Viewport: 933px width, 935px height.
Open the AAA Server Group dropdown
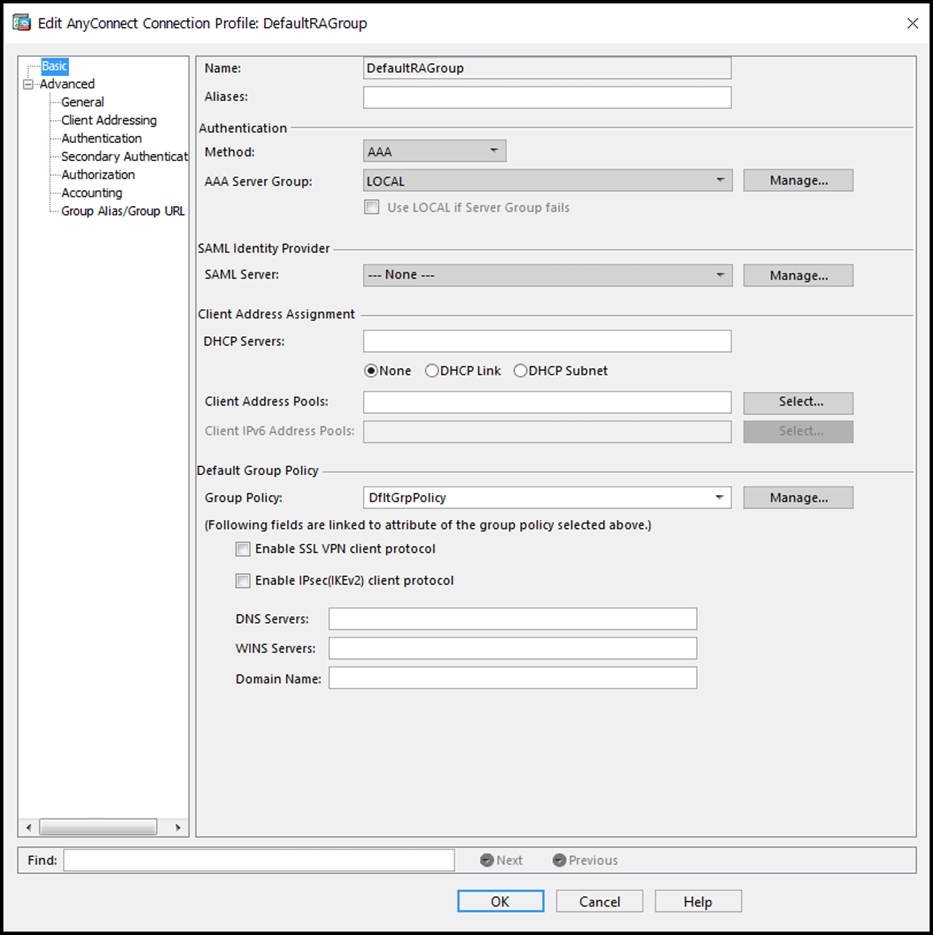(547, 180)
